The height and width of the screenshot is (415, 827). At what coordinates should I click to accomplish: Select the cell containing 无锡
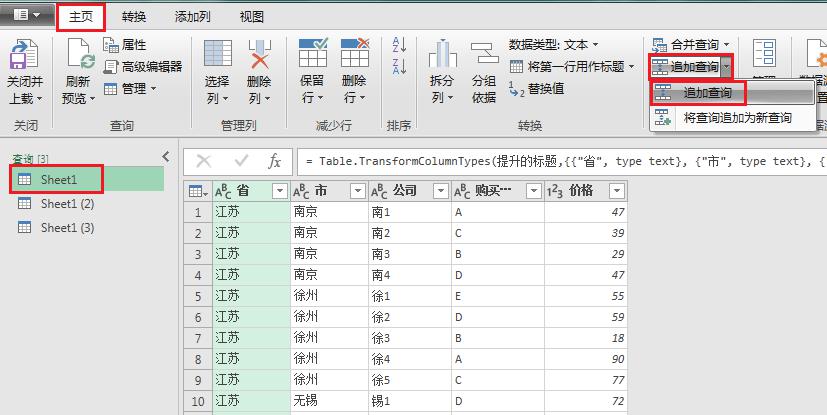[329, 401]
